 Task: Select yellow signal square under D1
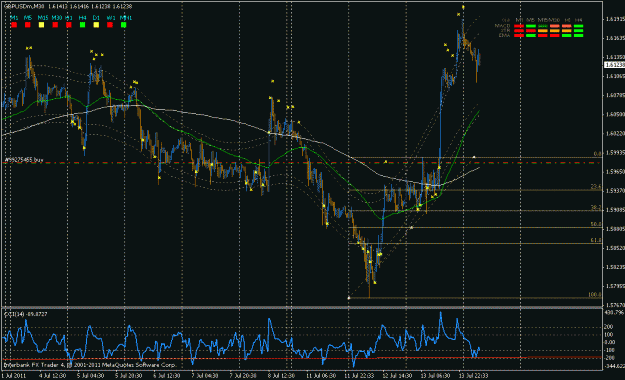click(x=96, y=25)
